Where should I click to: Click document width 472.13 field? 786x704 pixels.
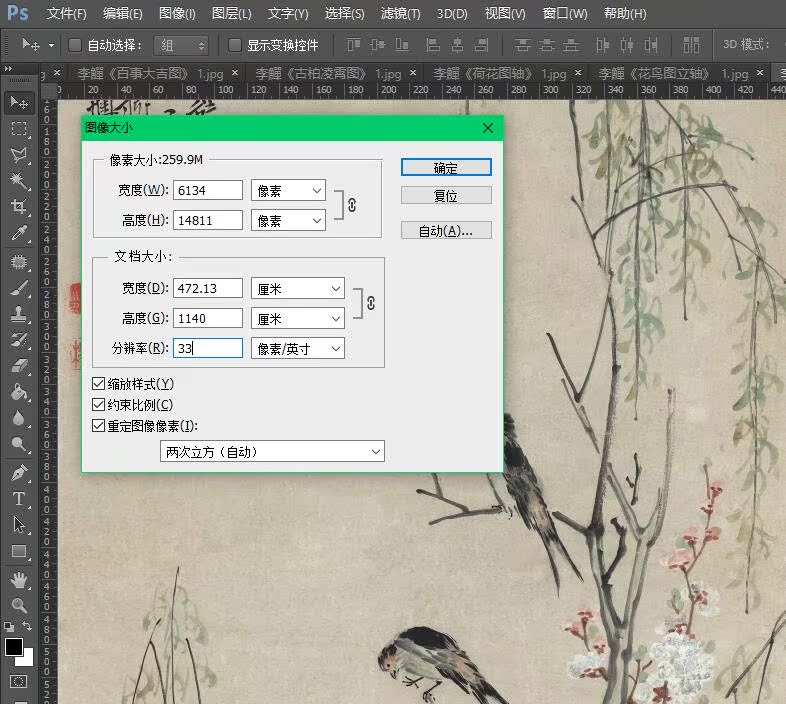pyautogui.click(x=208, y=289)
